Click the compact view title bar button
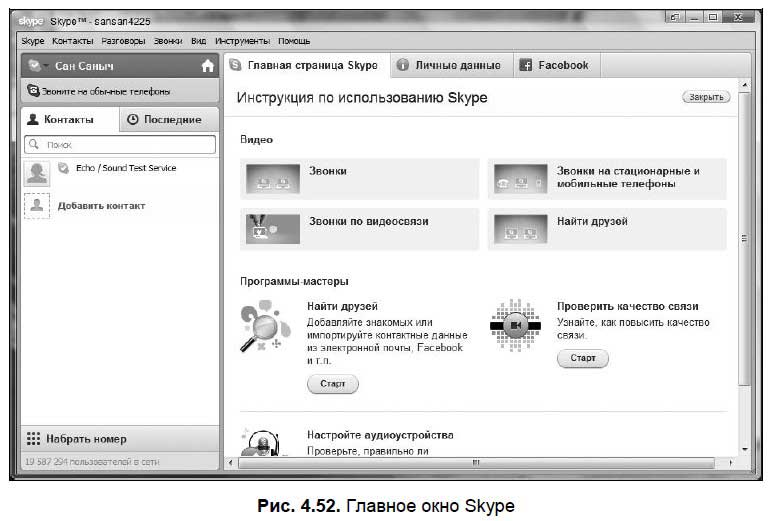 [675, 17]
